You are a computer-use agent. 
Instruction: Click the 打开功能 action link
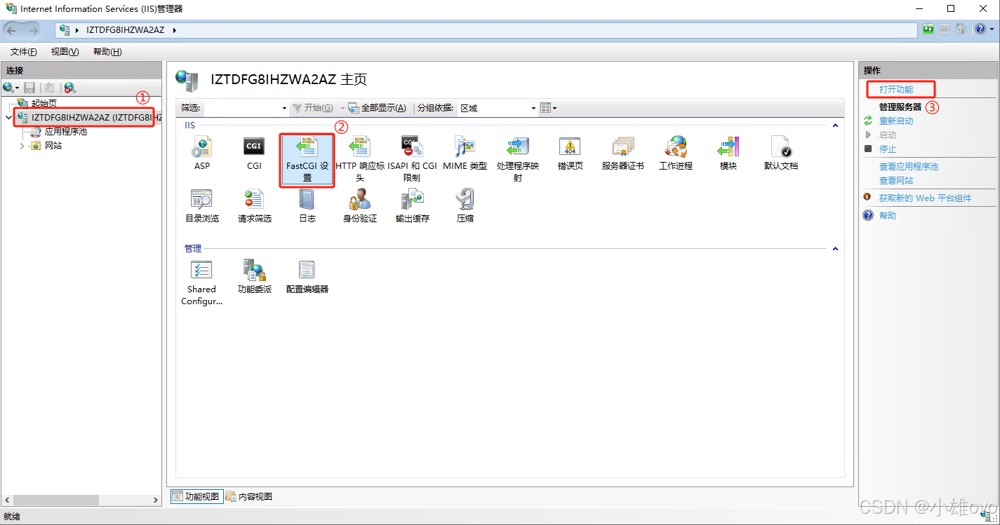click(x=896, y=89)
